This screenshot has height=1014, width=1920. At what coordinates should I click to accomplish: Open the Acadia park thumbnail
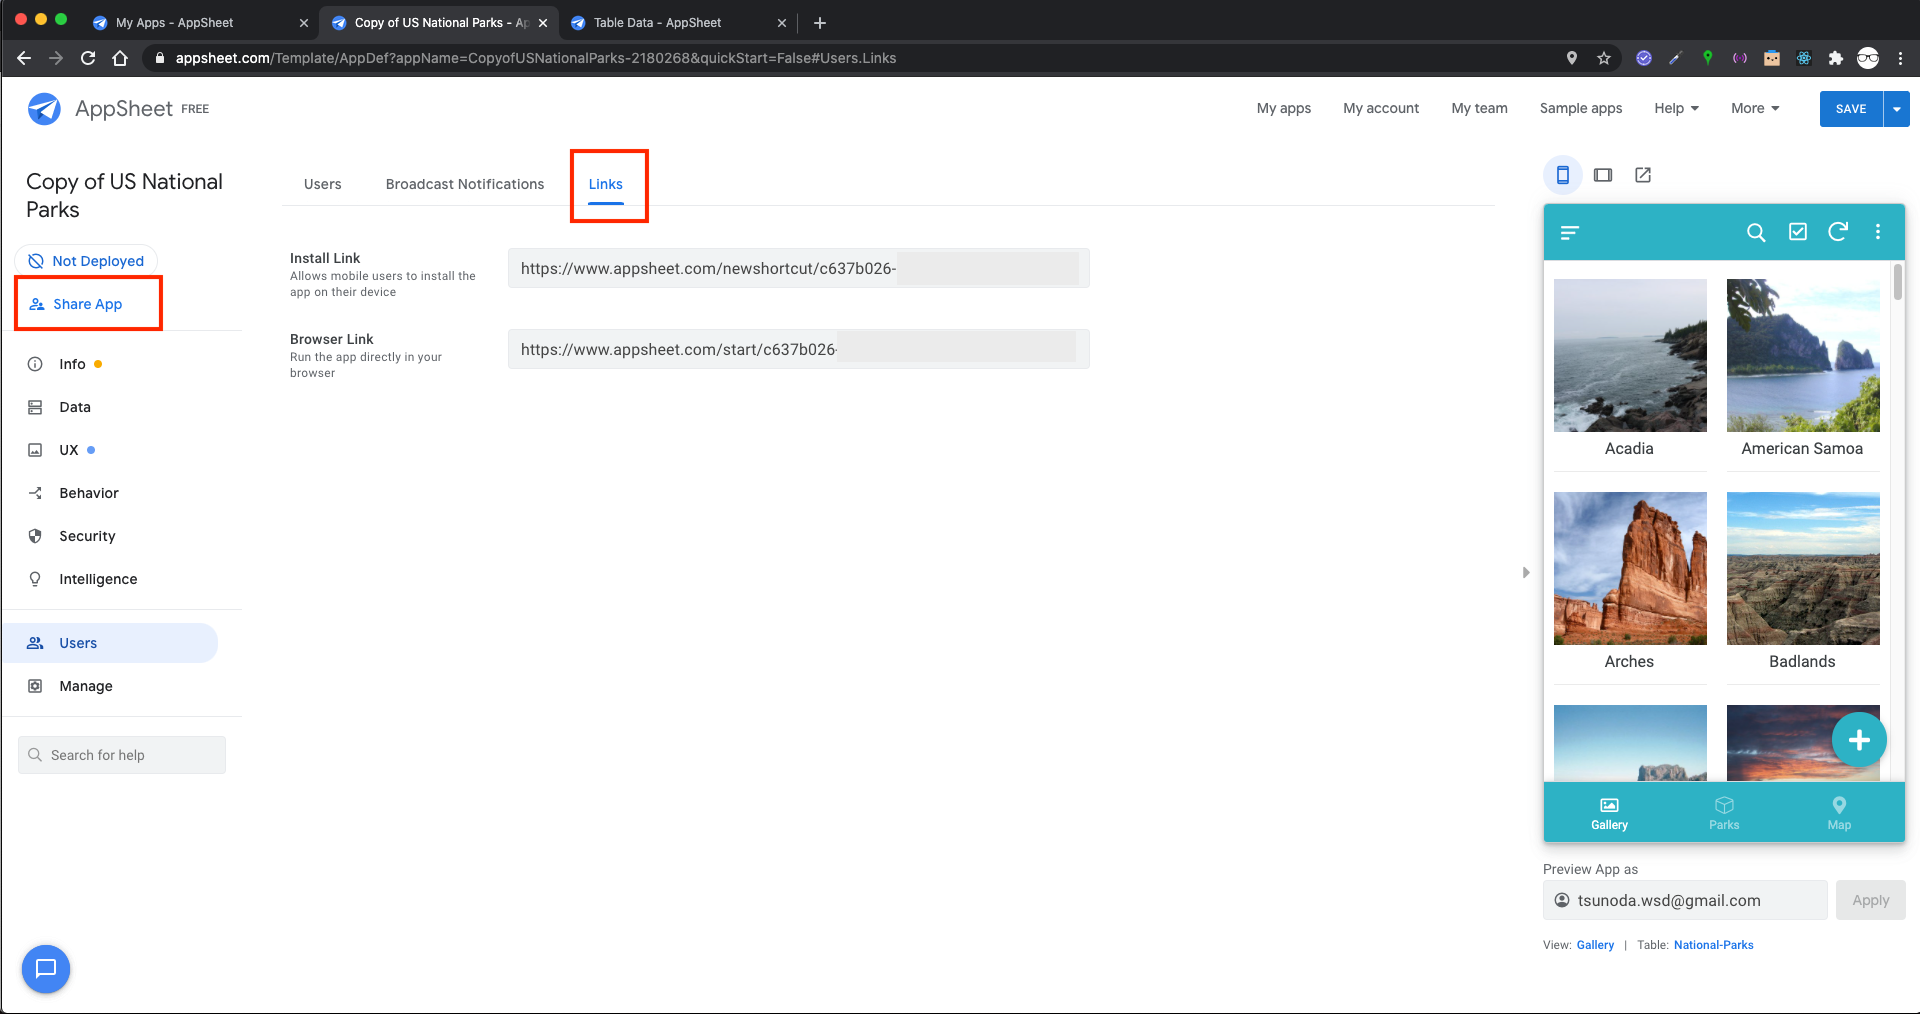coord(1630,355)
